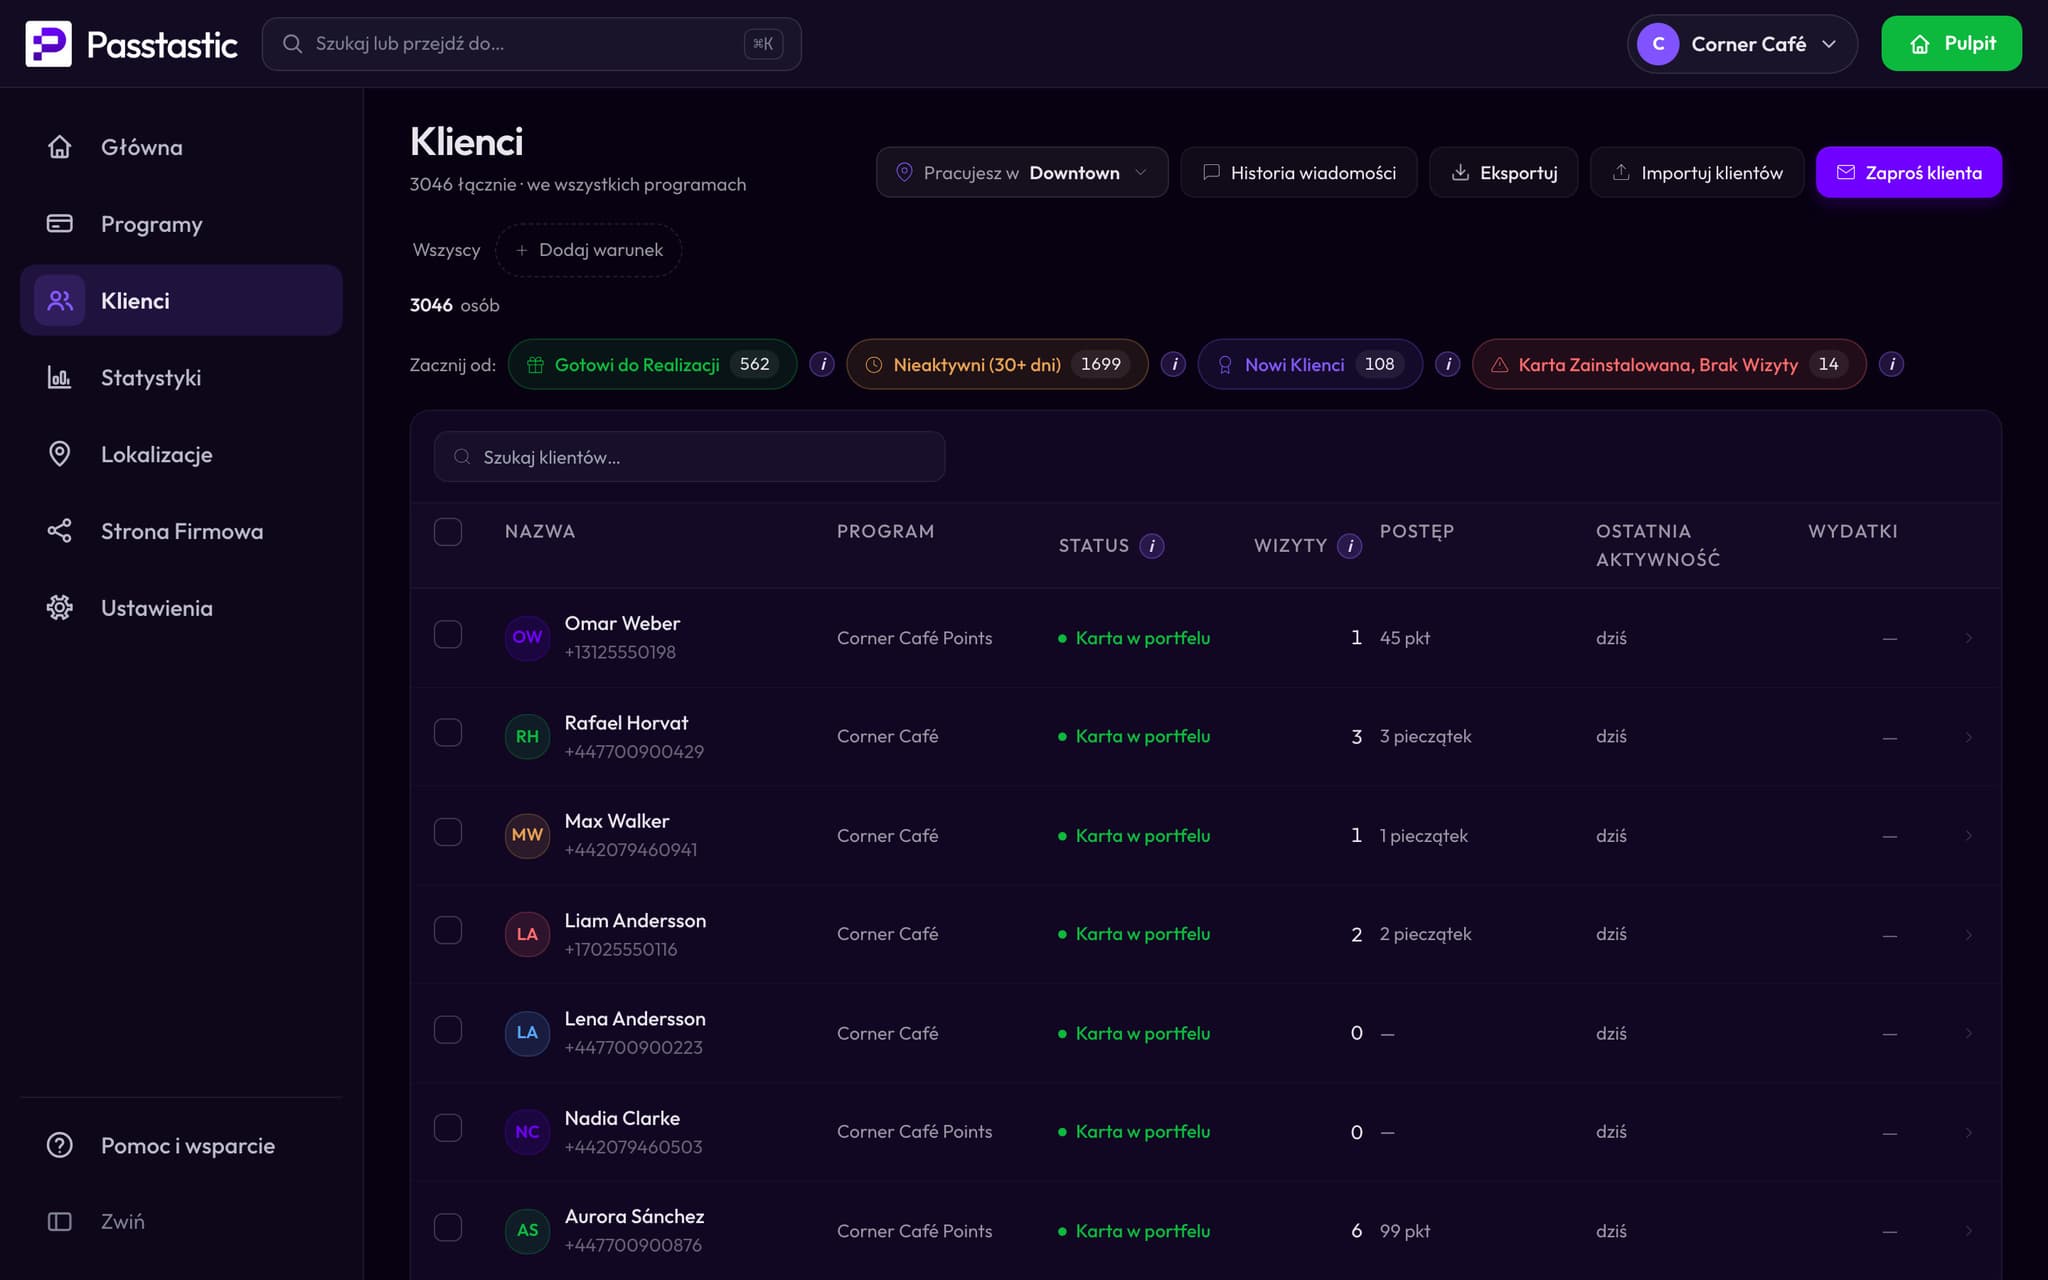
Task: Filter by Gotowi do Realizacji 562
Action: [652, 364]
